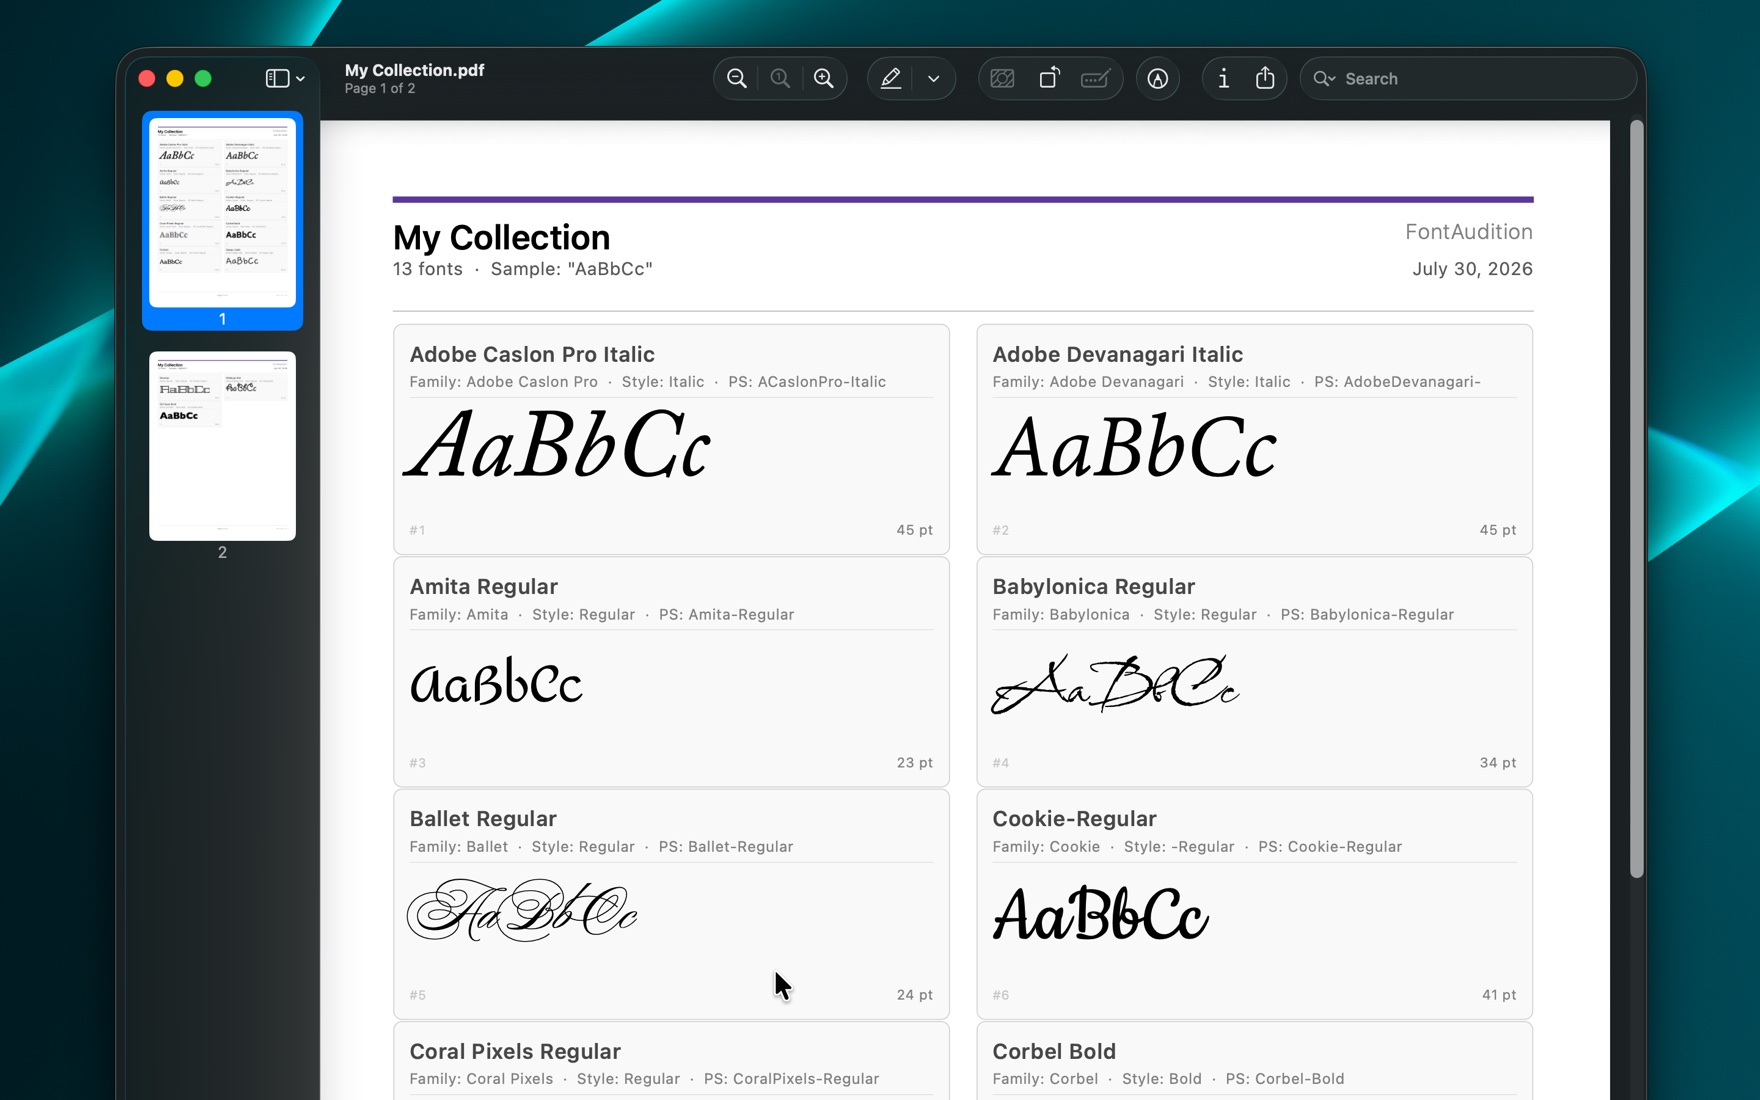Click the Actual Size zoom icon

780,79
